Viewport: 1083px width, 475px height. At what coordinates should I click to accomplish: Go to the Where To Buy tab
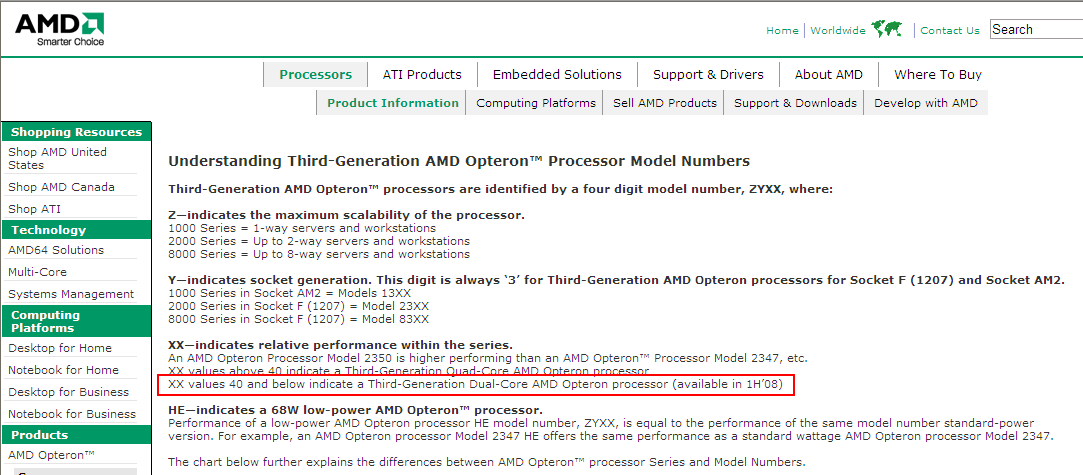tap(937, 75)
